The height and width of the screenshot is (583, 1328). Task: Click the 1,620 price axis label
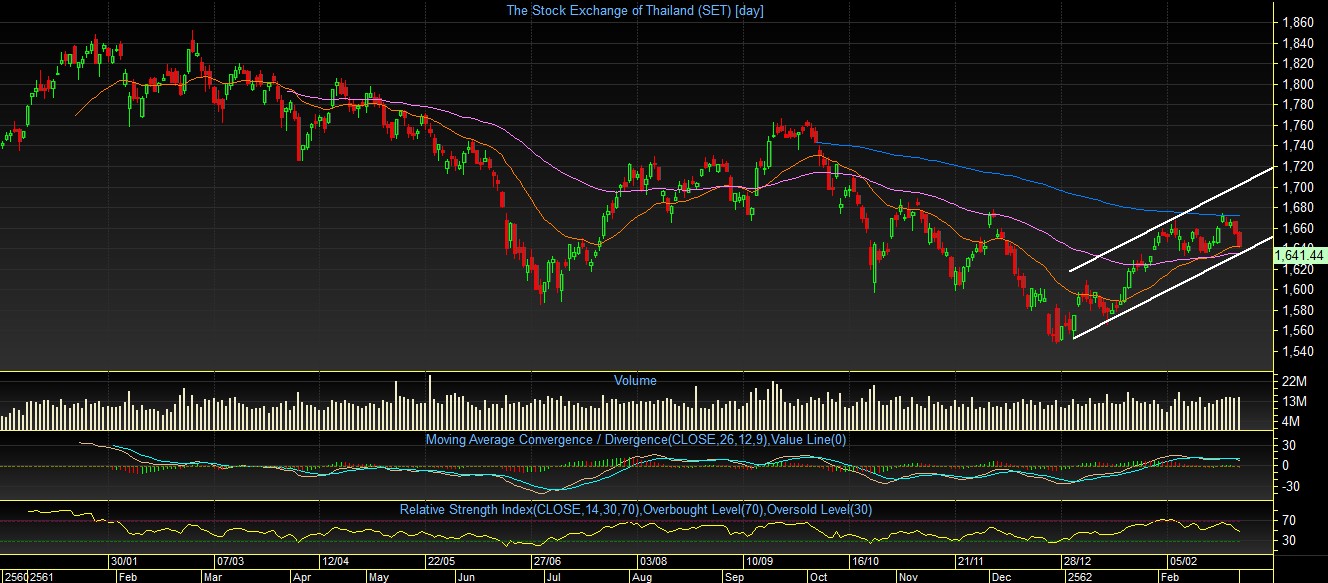pyautogui.click(x=1297, y=269)
